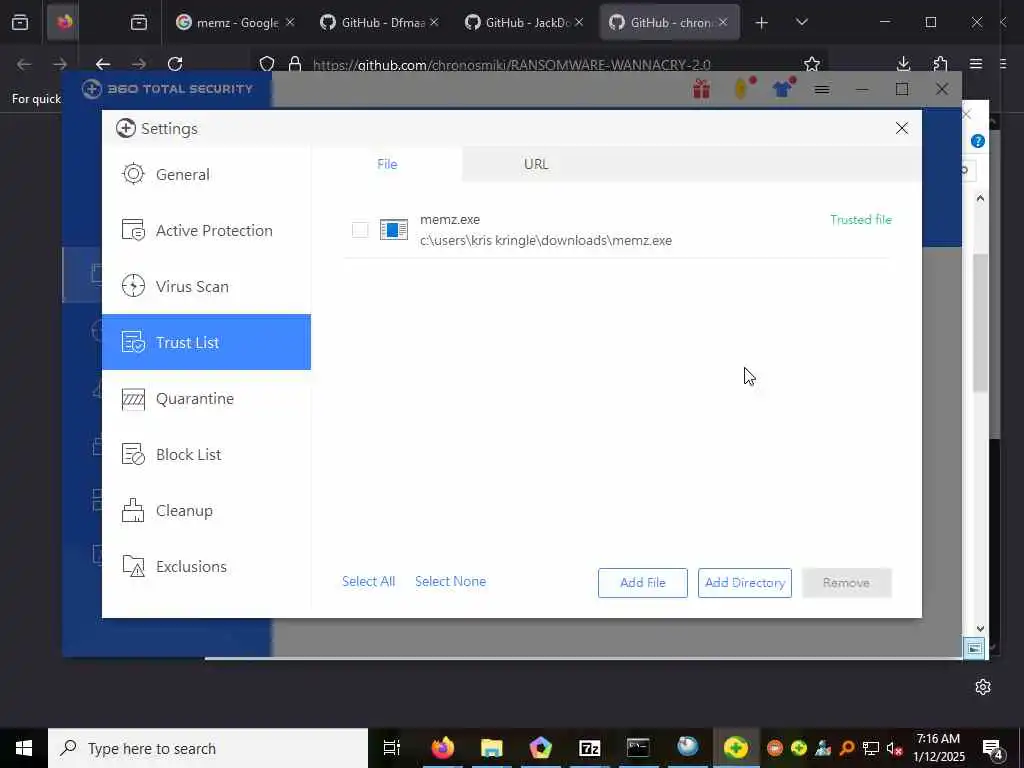Open General settings in sidebar
This screenshot has height=768, width=1024.
(206, 174)
